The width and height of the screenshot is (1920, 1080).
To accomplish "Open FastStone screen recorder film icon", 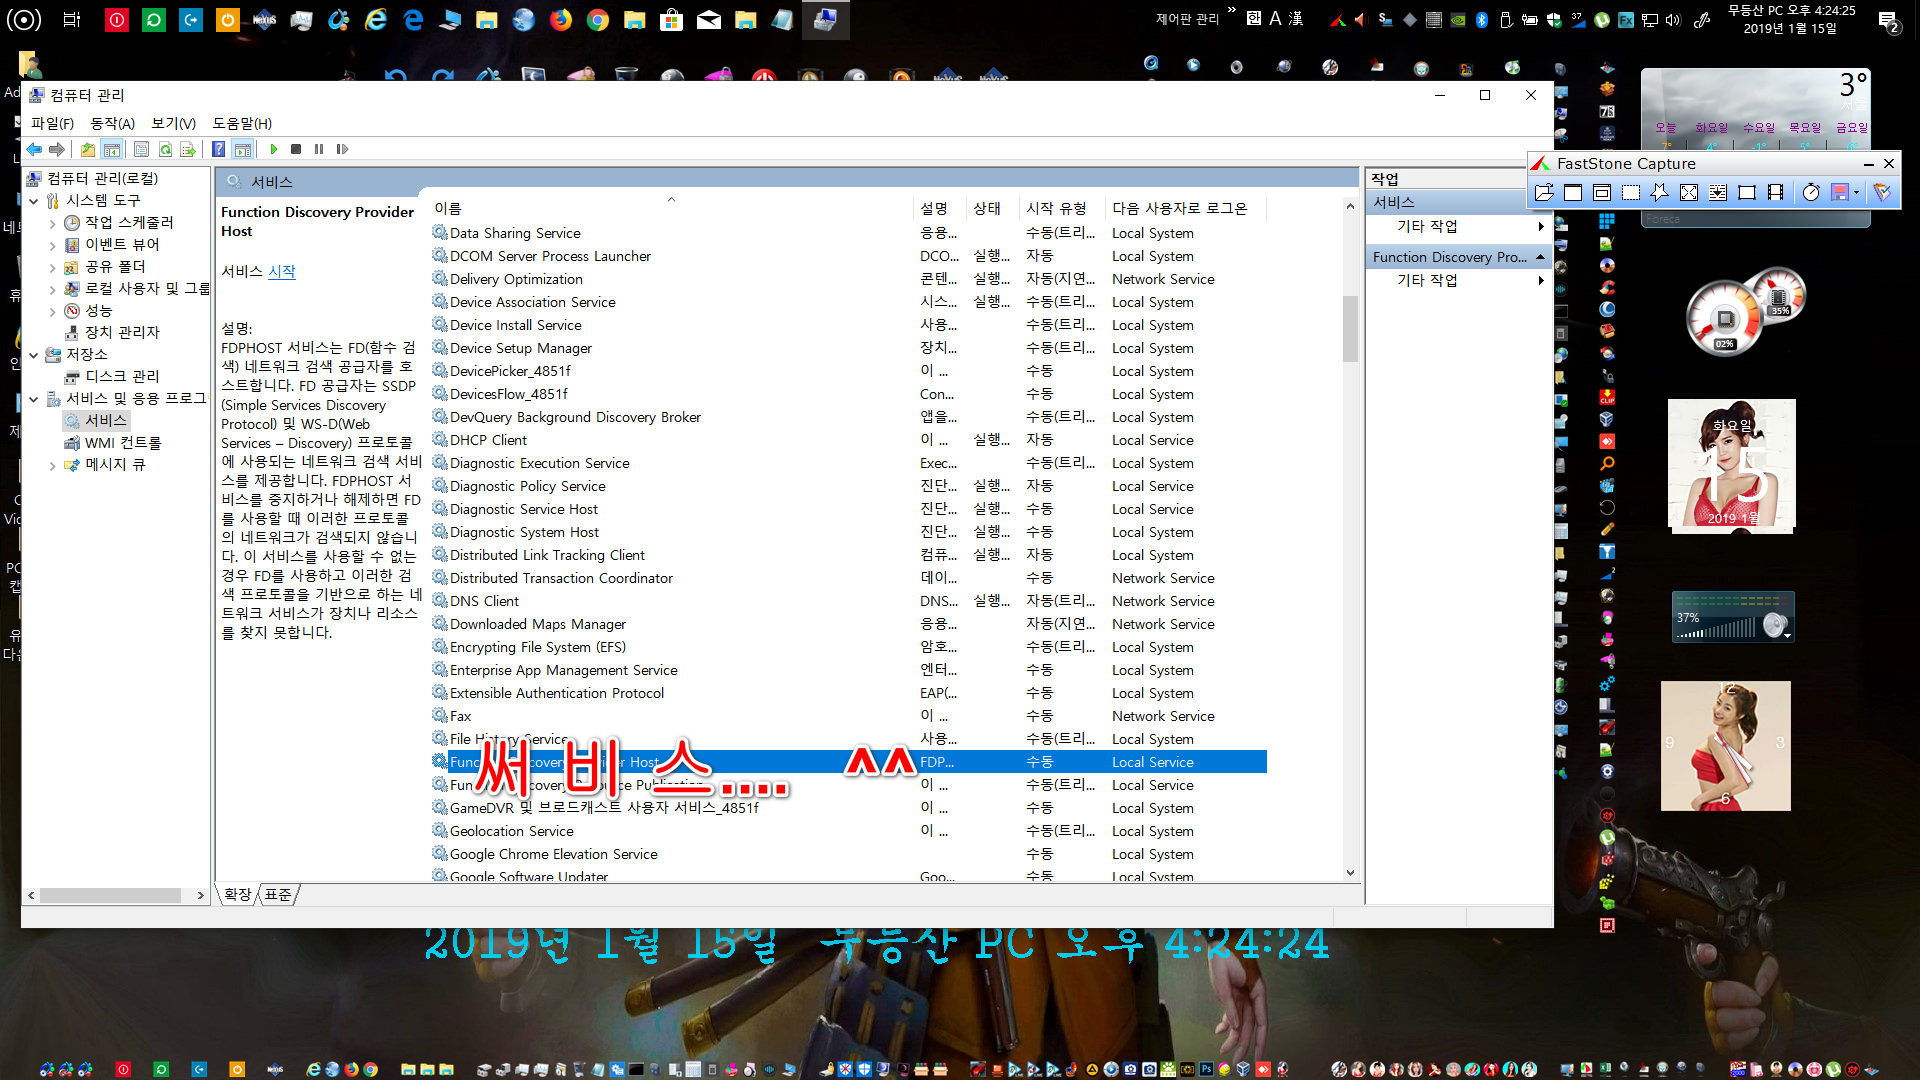I will coord(1776,192).
